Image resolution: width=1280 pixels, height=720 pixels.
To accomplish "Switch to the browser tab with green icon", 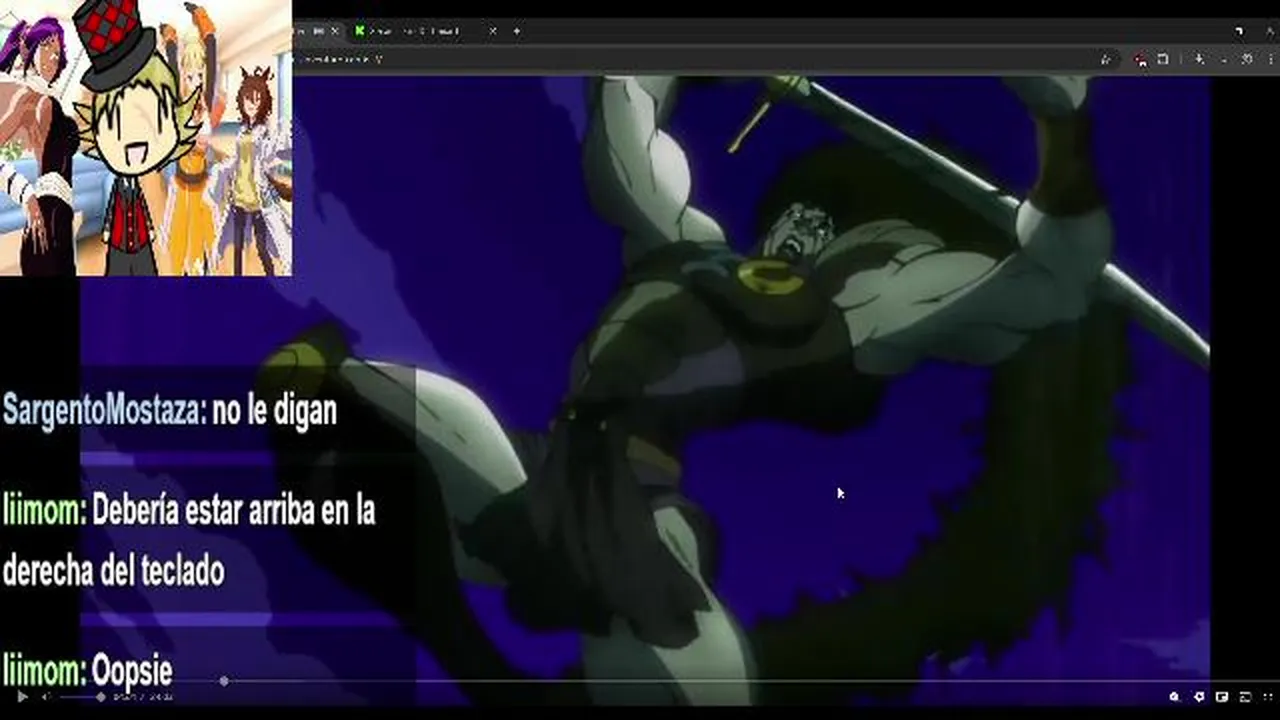I will pyautogui.click(x=425, y=31).
